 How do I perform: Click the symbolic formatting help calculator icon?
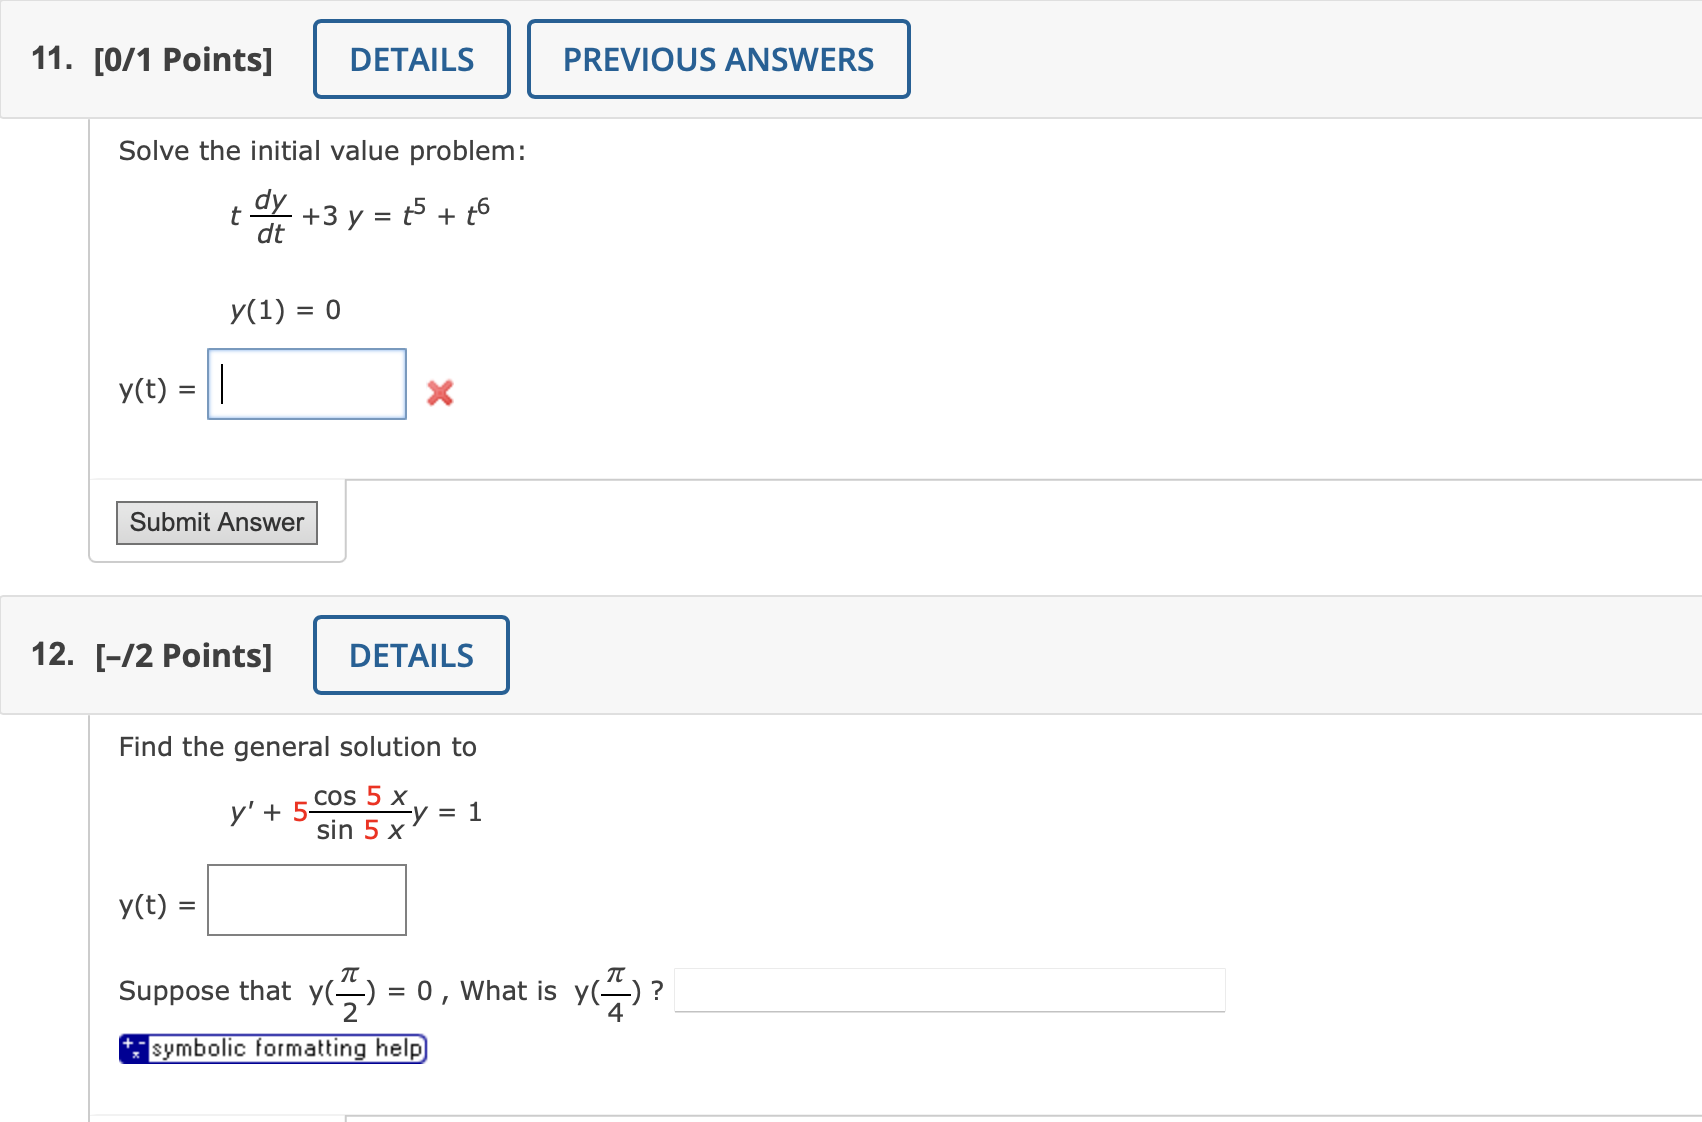click(x=133, y=1047)
